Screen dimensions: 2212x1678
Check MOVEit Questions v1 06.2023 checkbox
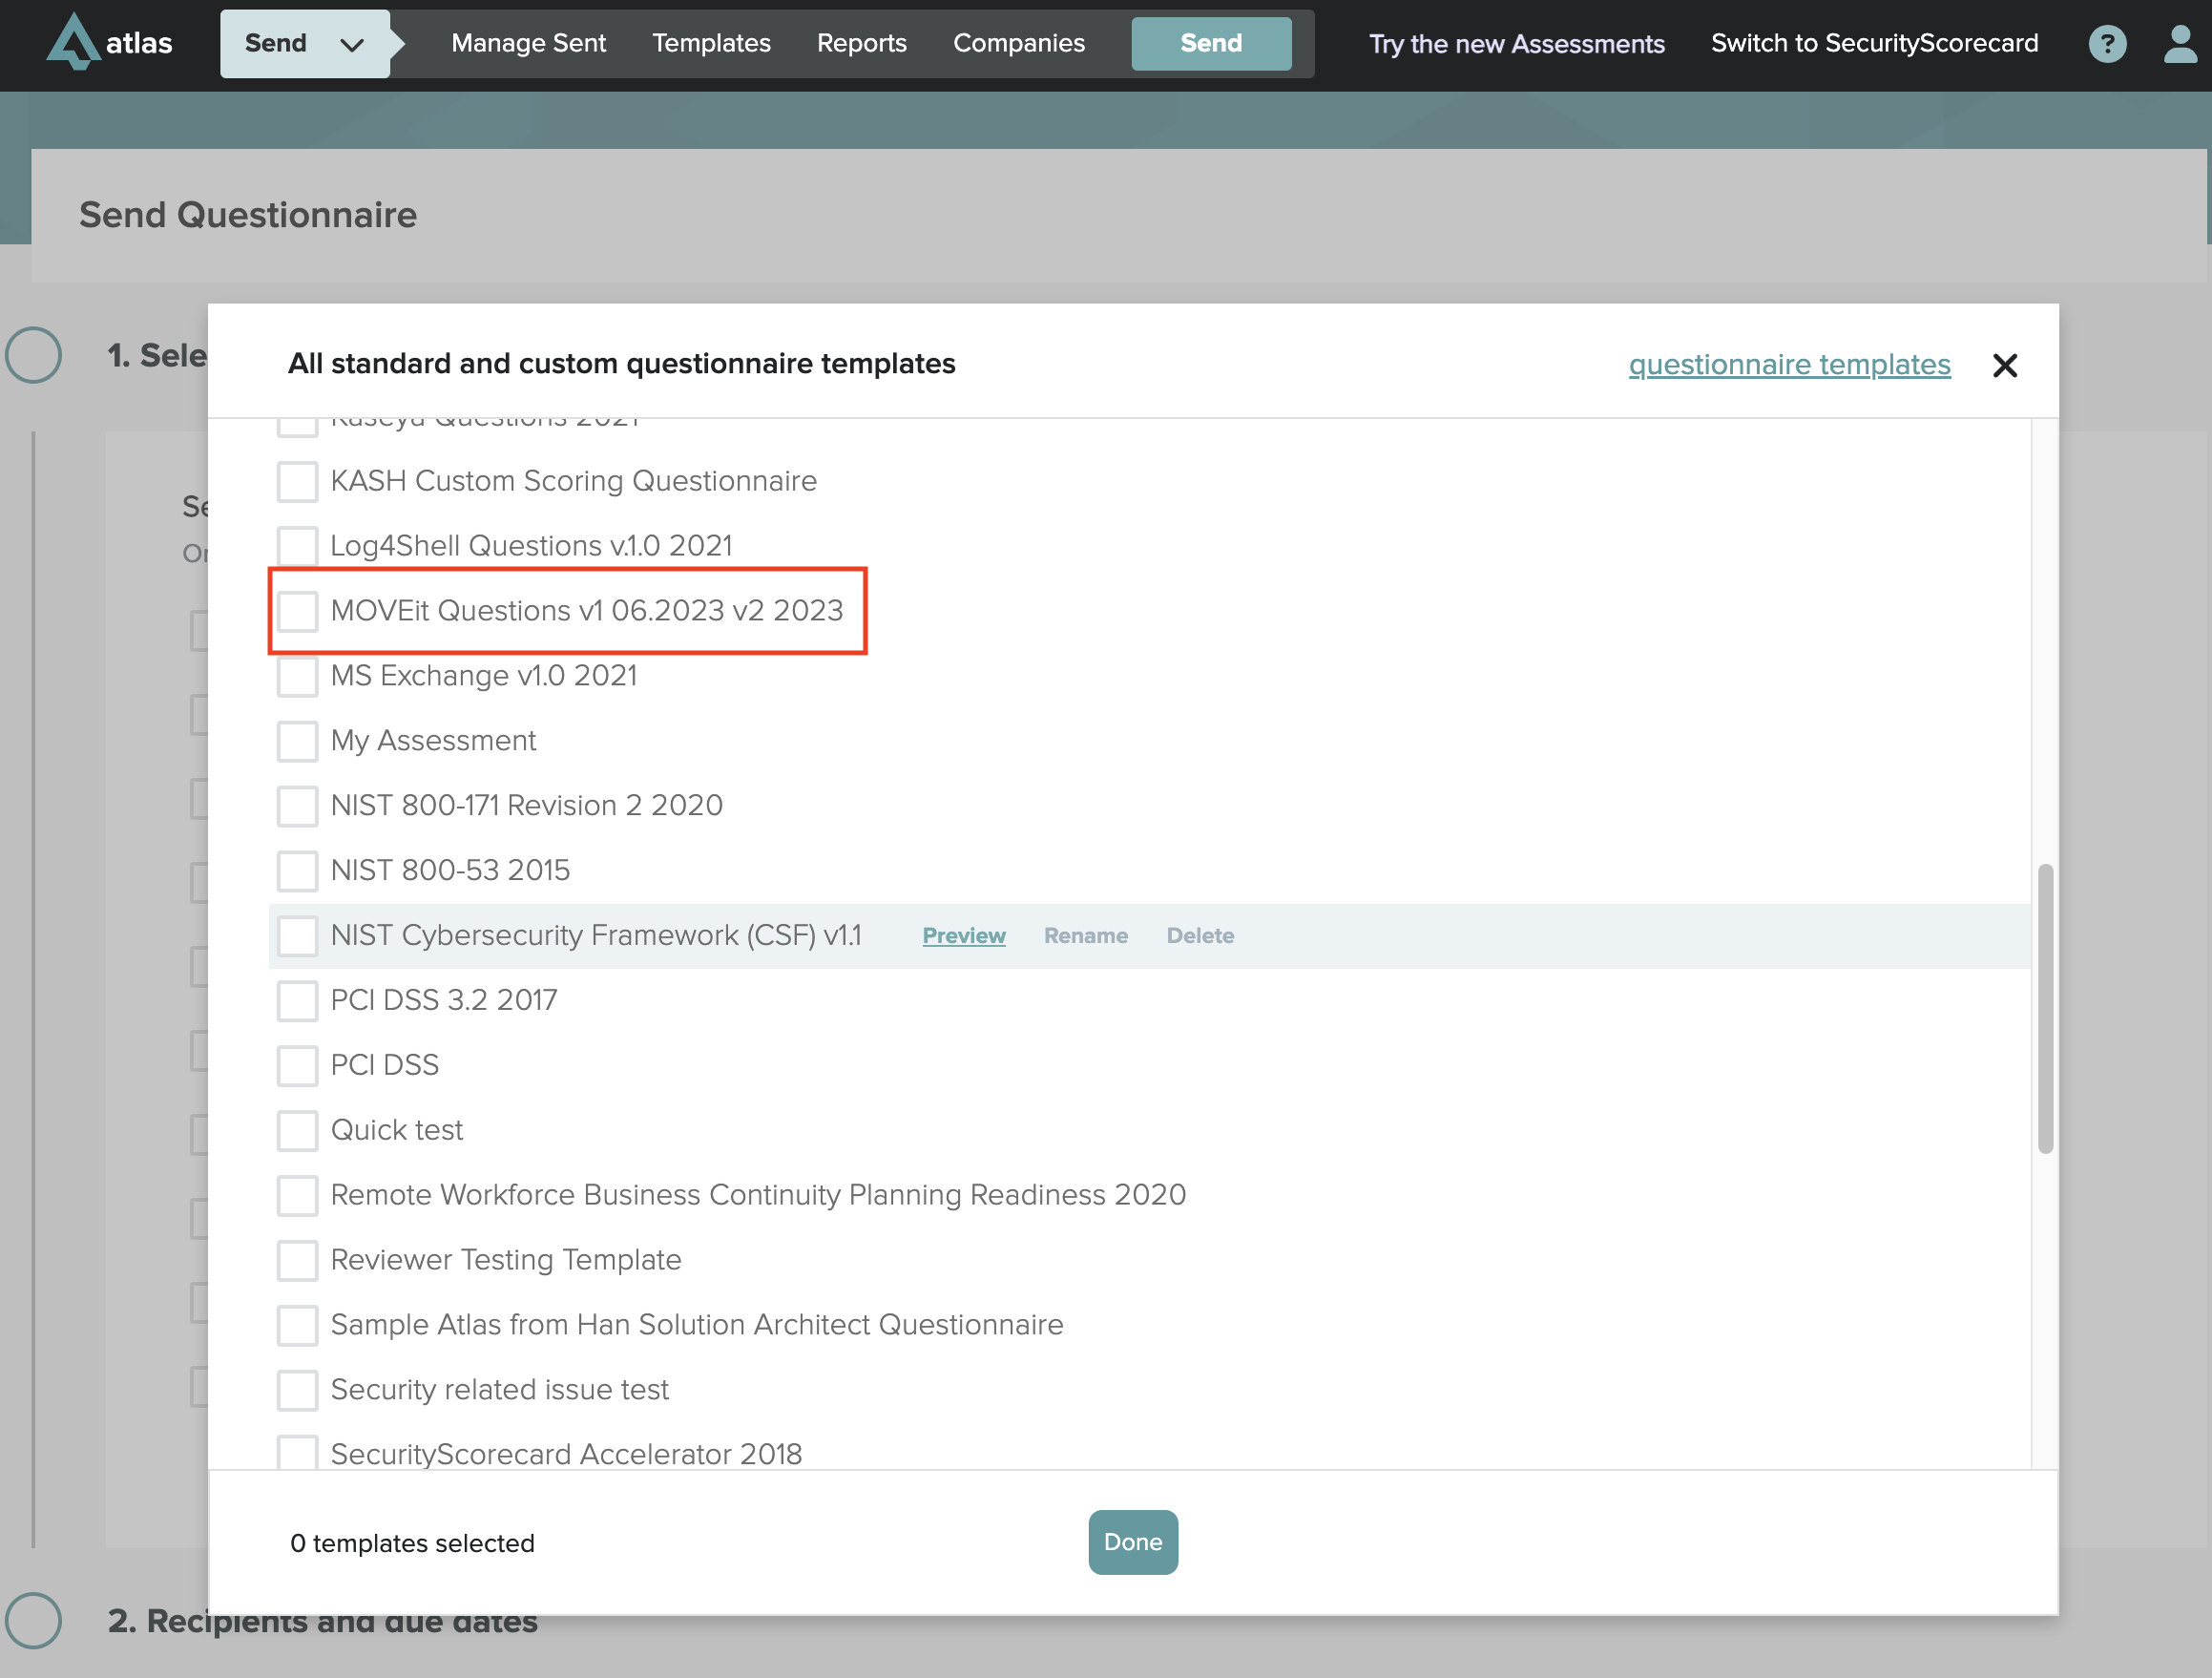click(297, 611)
